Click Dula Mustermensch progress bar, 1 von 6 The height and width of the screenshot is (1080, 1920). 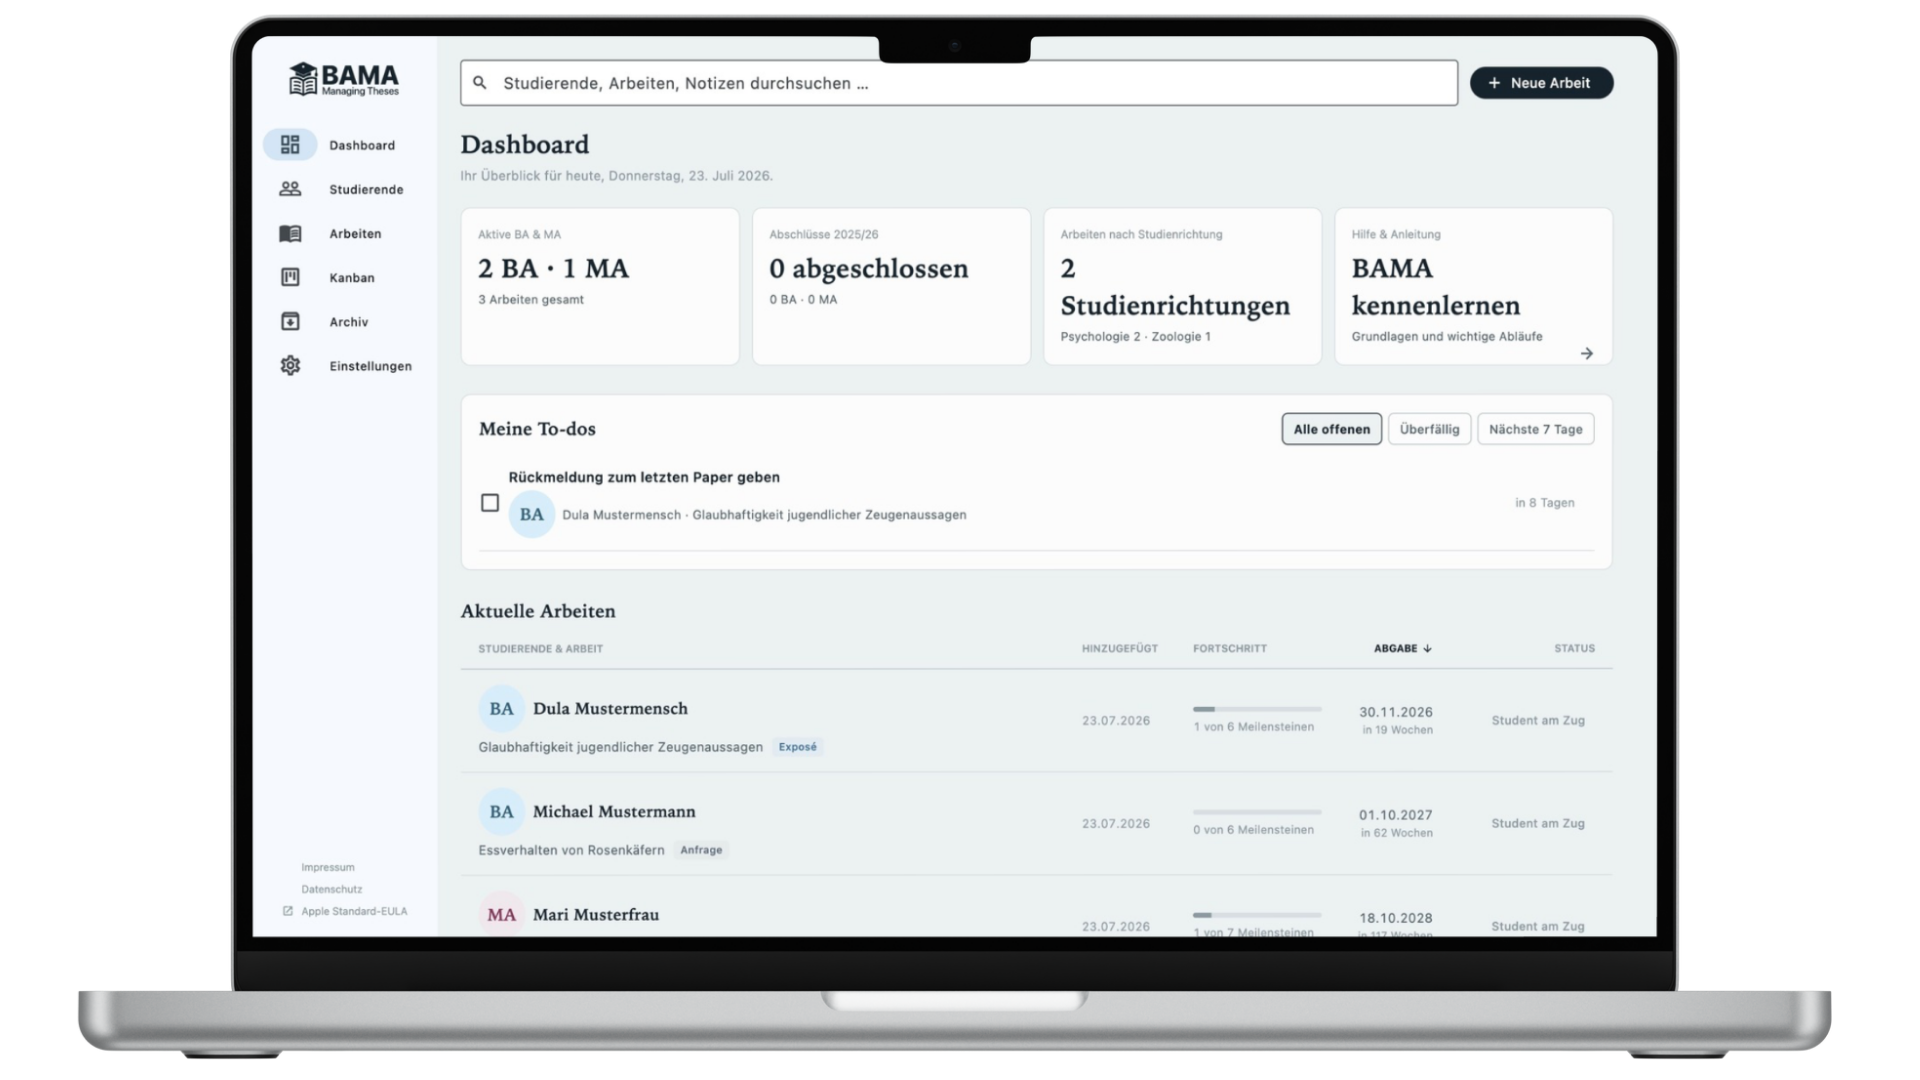click(1257, 709)
